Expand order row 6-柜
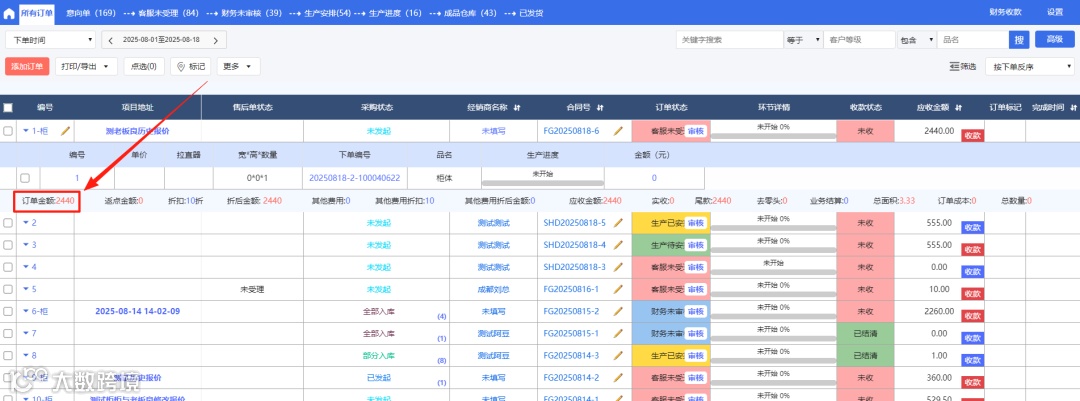 point(26,311)
